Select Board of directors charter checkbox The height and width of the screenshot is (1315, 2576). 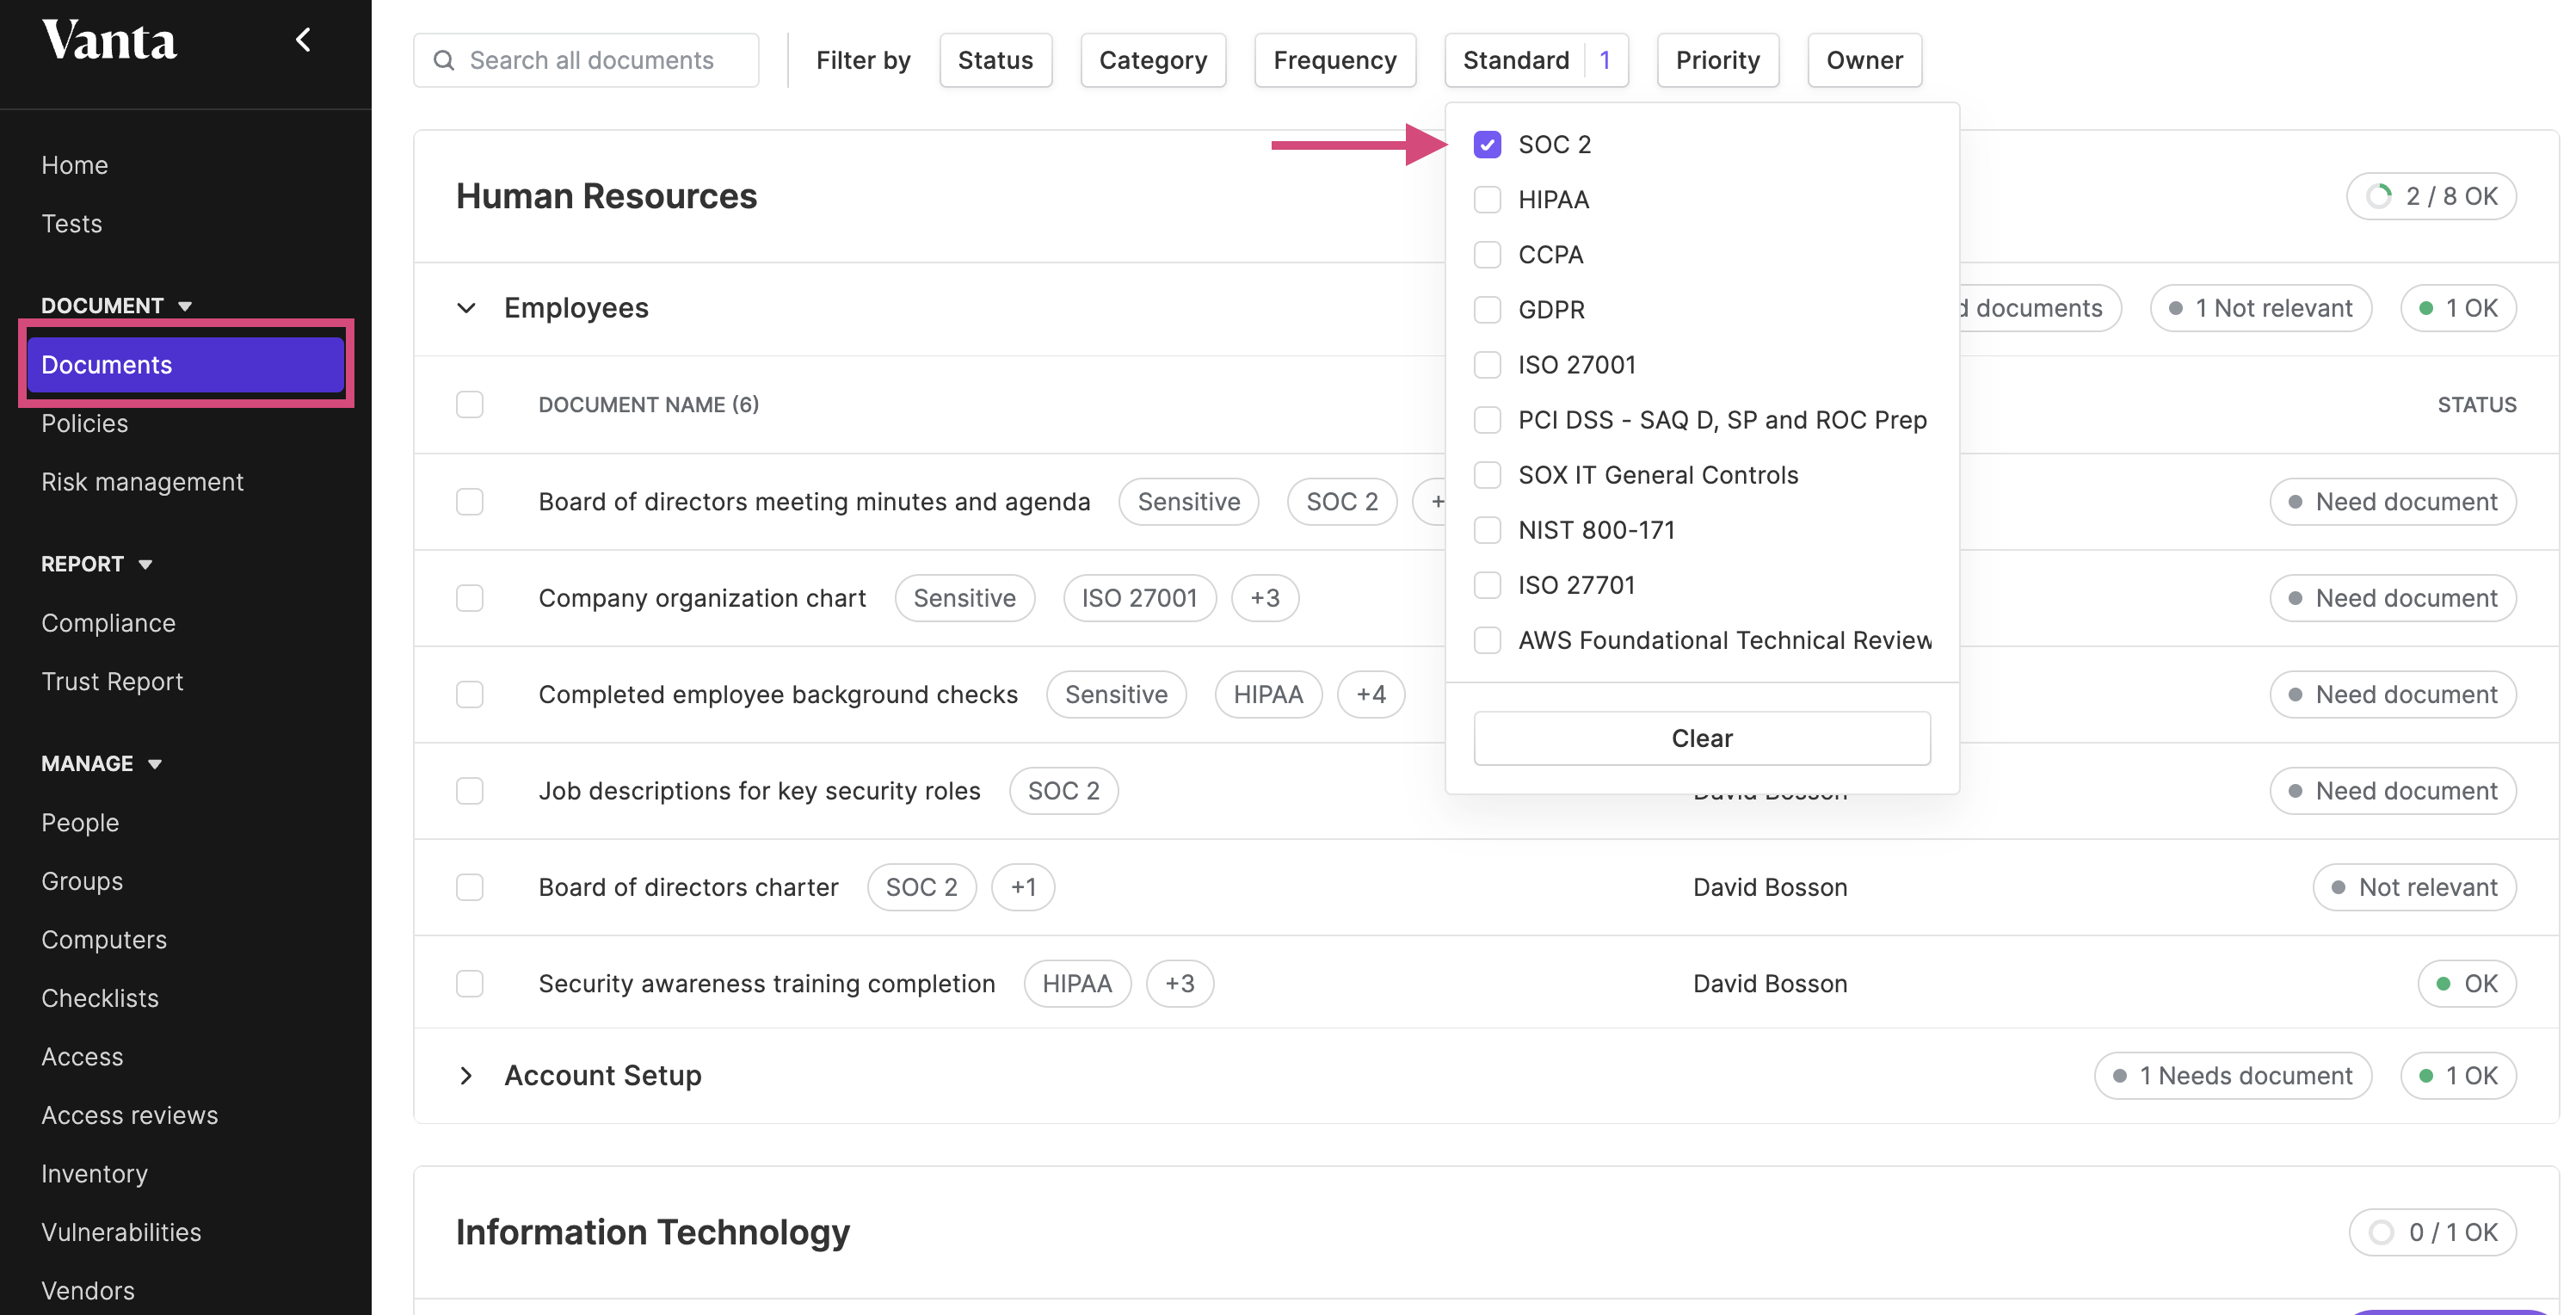click(x=469, y=887)
